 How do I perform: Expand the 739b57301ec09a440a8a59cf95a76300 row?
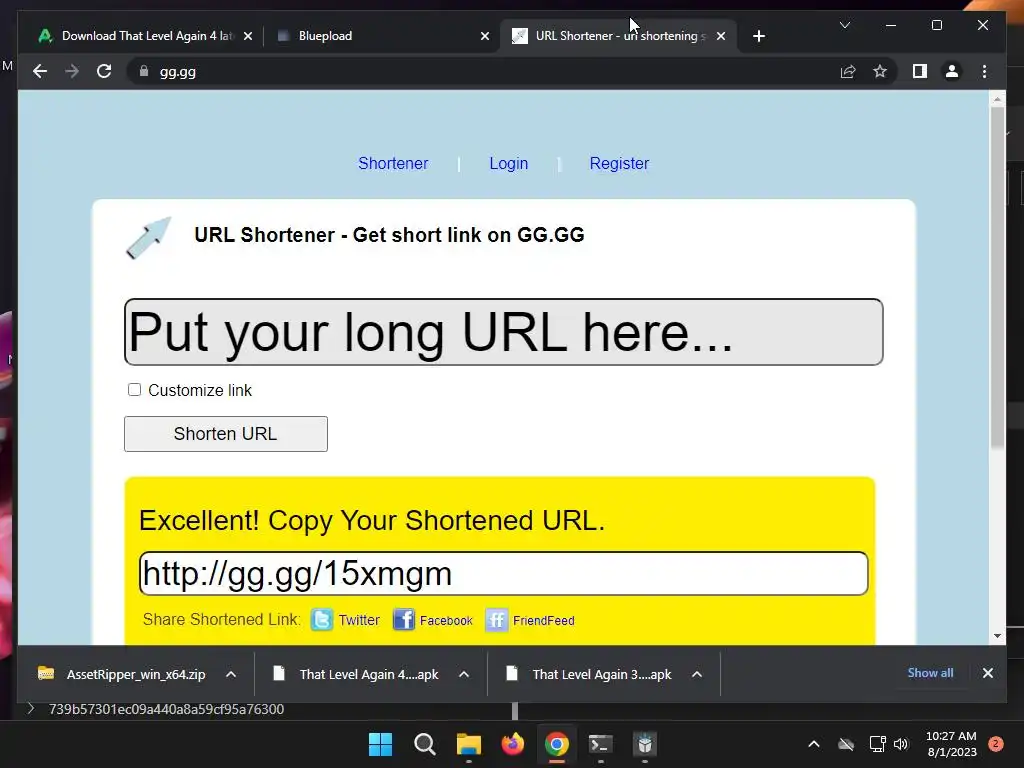(31, 709)
